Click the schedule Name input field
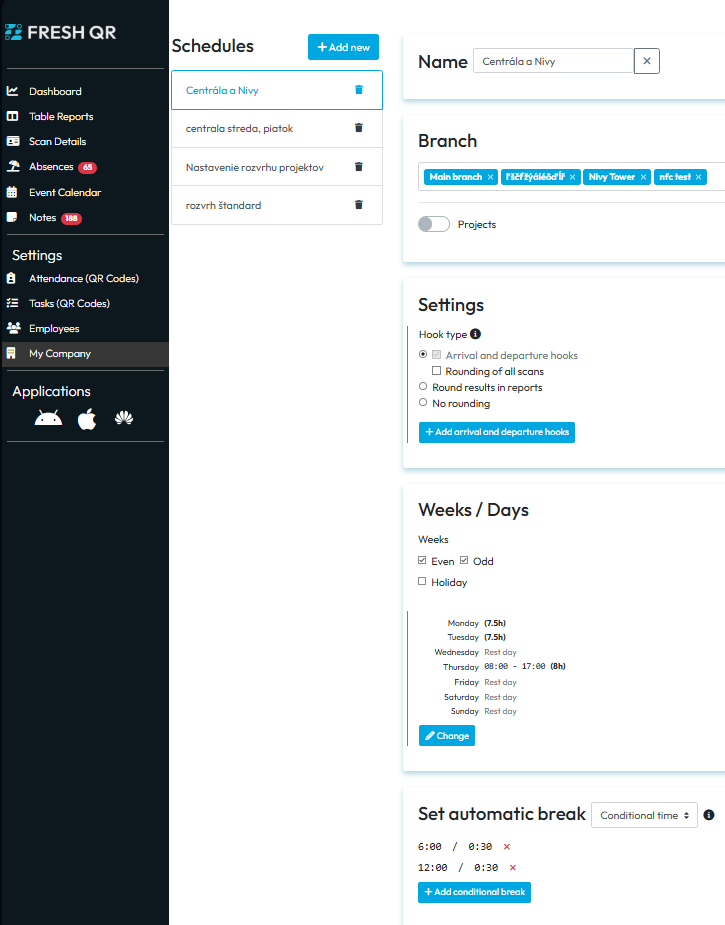Screen dimensions: 725x925 tap(553, 61)
